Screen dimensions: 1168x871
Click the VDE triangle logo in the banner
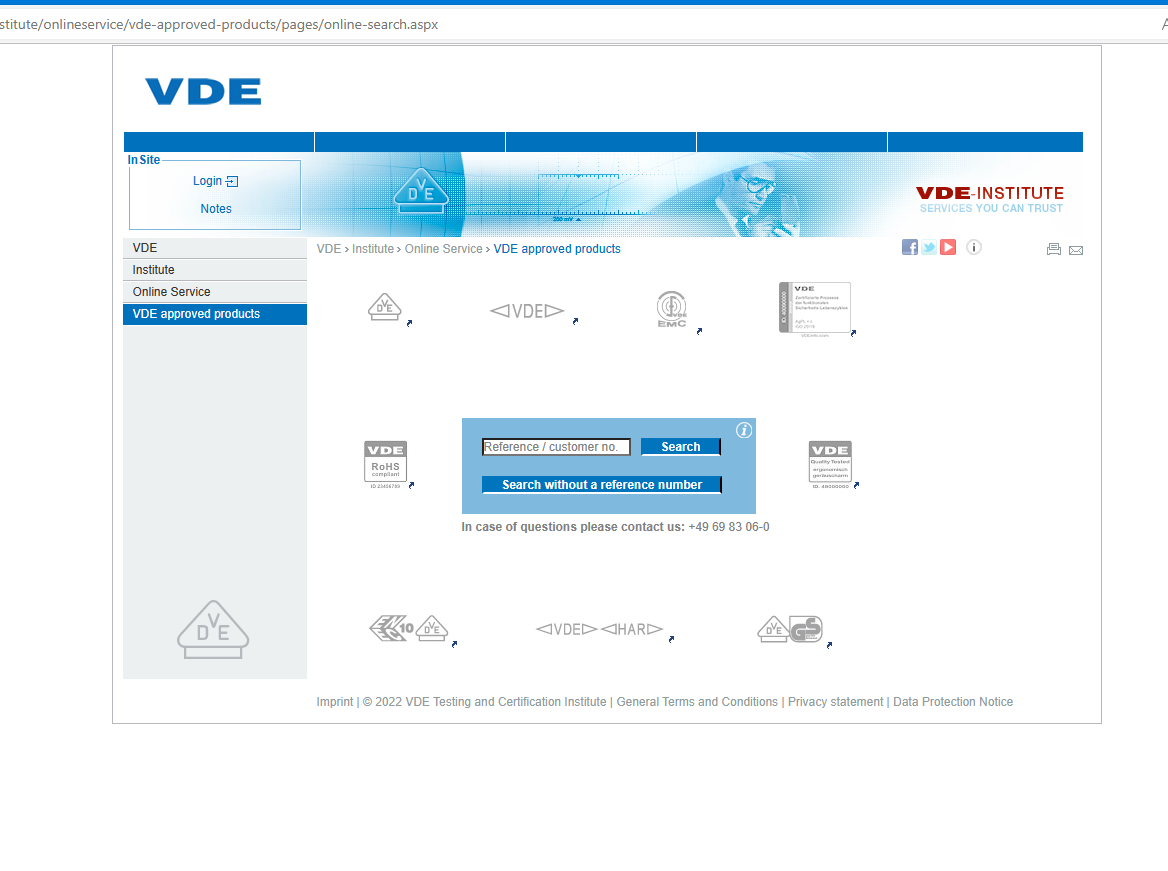click(x=421, y=191)
